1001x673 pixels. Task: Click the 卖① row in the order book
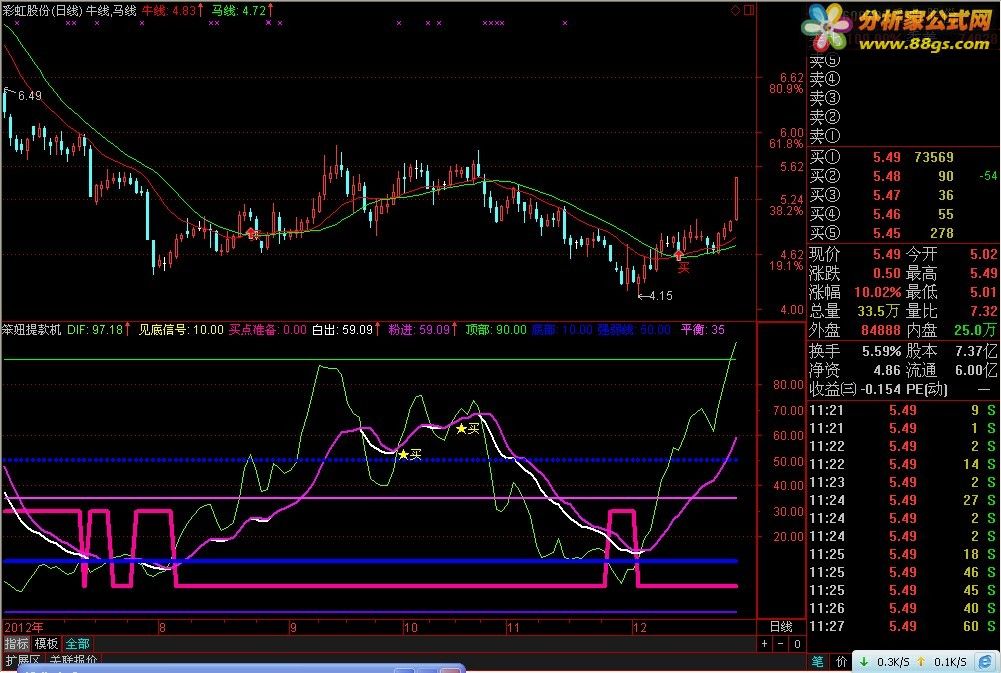[x=903, y=136]
